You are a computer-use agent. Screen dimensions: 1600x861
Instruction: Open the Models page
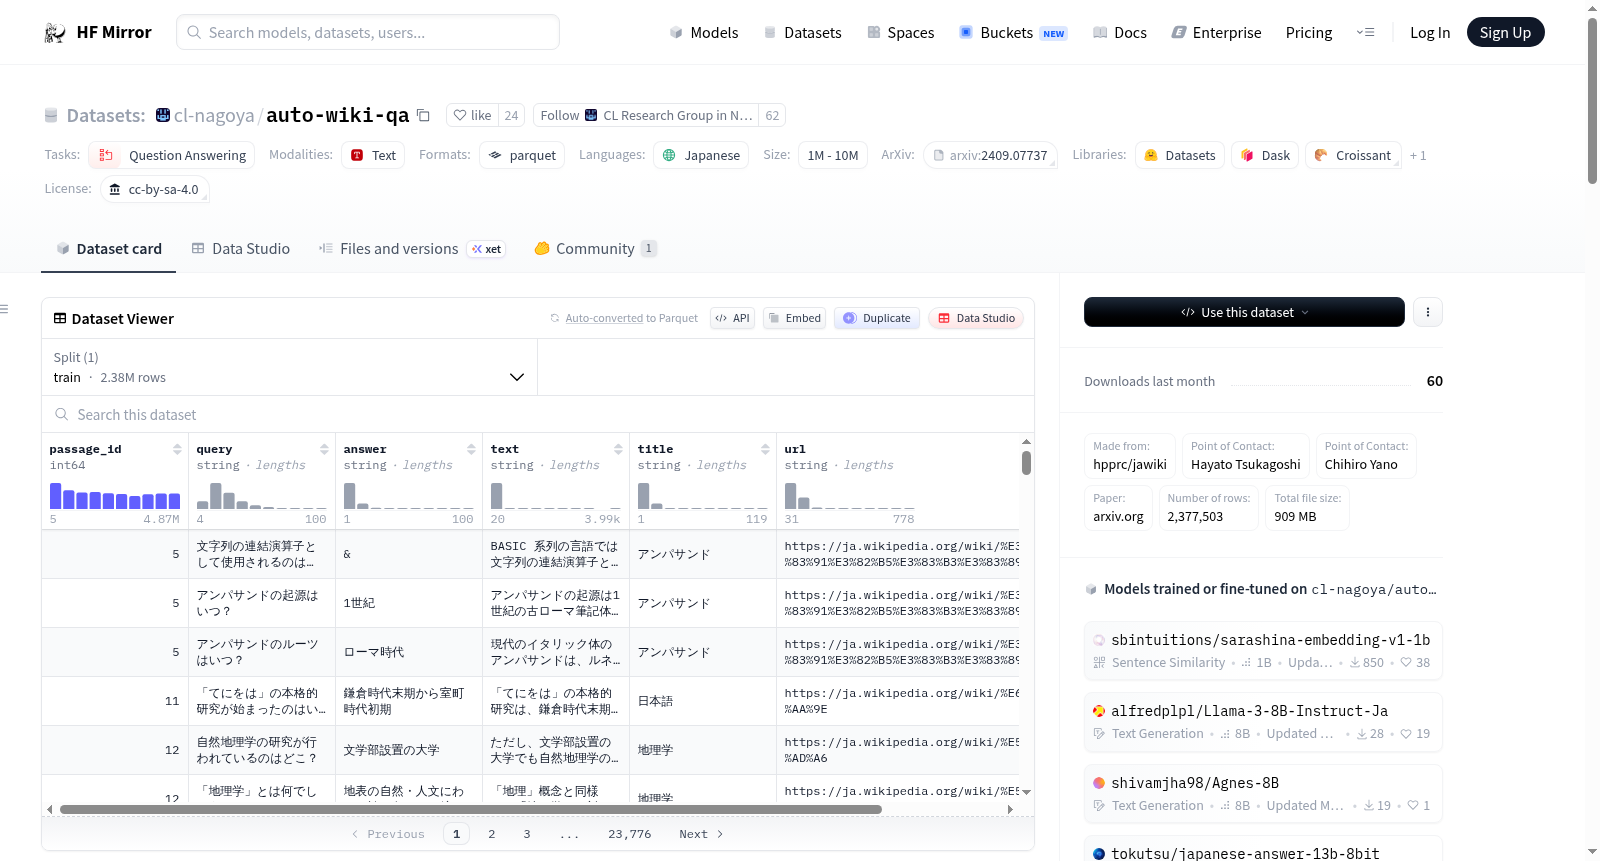704,32
